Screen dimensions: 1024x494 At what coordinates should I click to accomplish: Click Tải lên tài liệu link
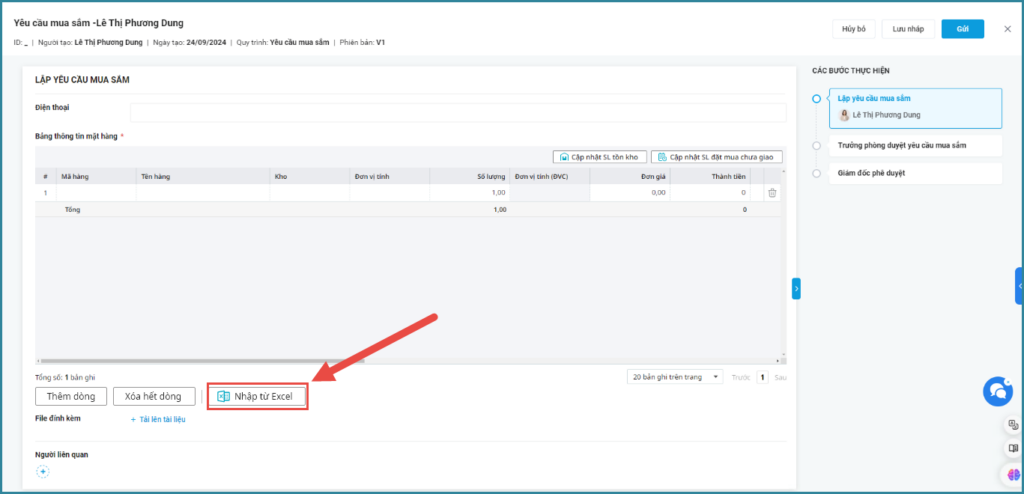point(158,420)
